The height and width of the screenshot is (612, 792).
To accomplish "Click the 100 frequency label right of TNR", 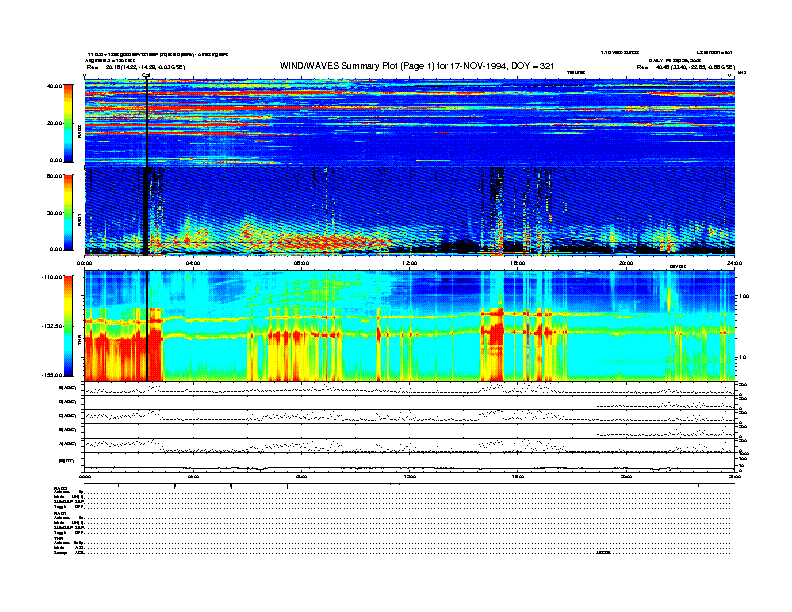I will (744, 296).
